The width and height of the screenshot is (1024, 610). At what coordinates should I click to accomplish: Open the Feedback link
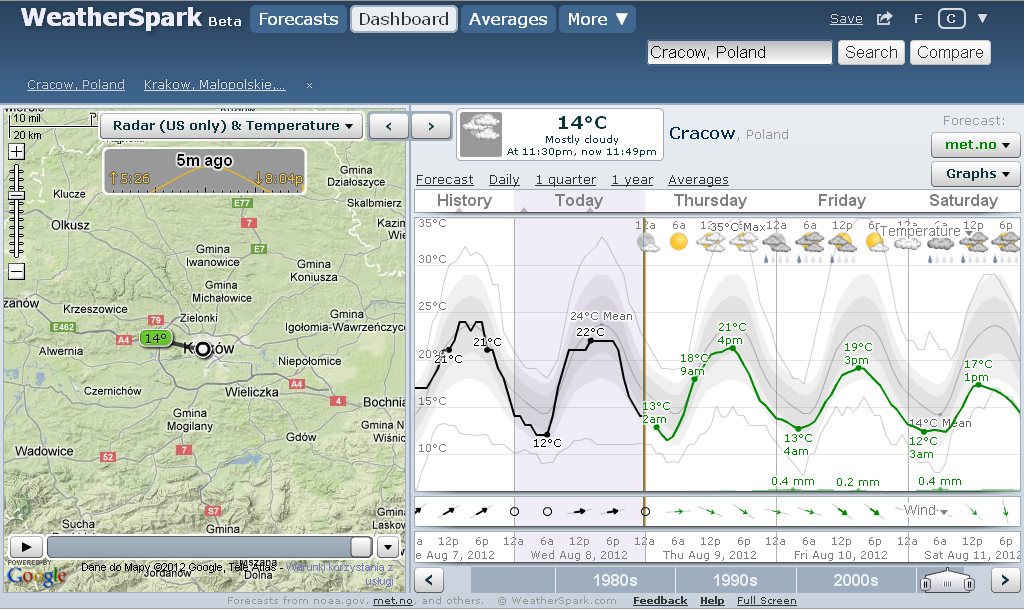pyautogui.click(x=660, y=601)
